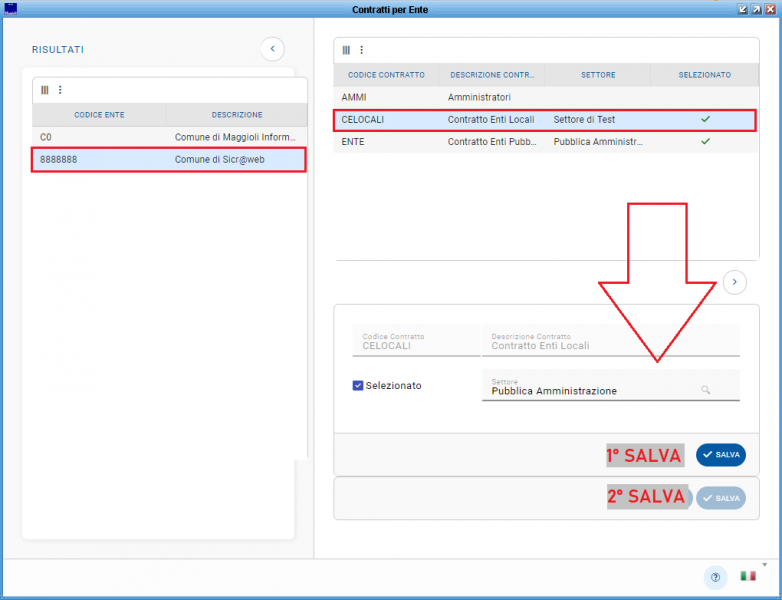Click the first (upper) Salva button
782x600 pixels.
(x=721, y=455)
